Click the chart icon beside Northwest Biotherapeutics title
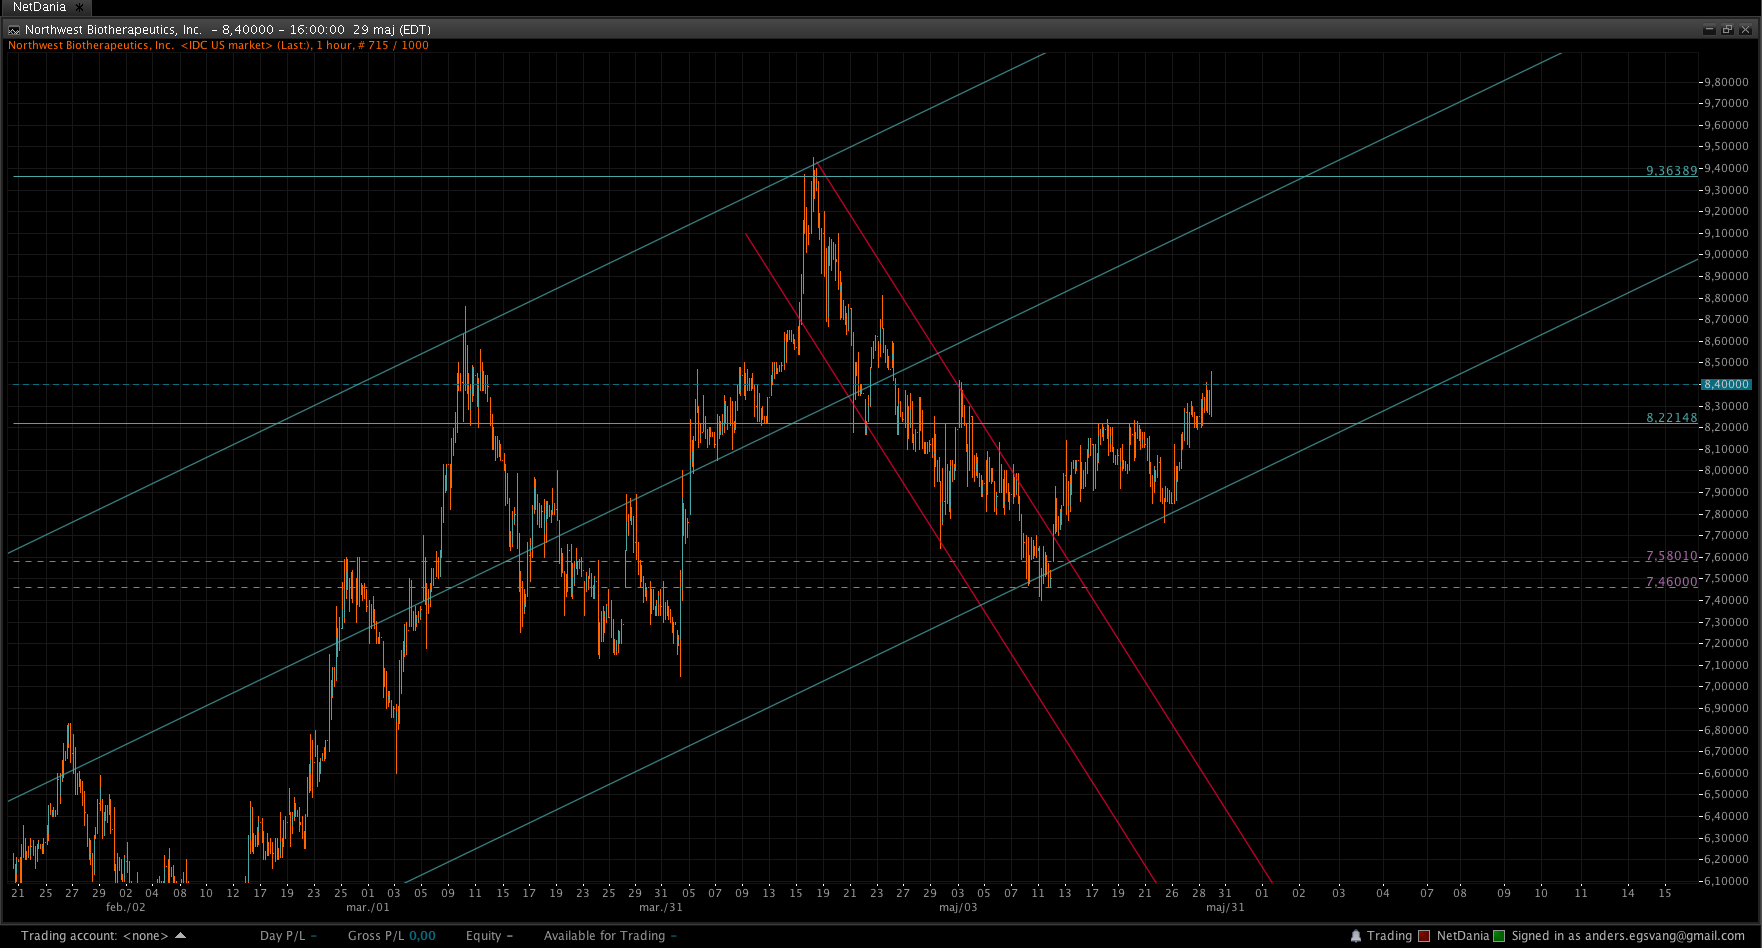Viewport: 1762px width, 948px height. click(x=14, y=30)
